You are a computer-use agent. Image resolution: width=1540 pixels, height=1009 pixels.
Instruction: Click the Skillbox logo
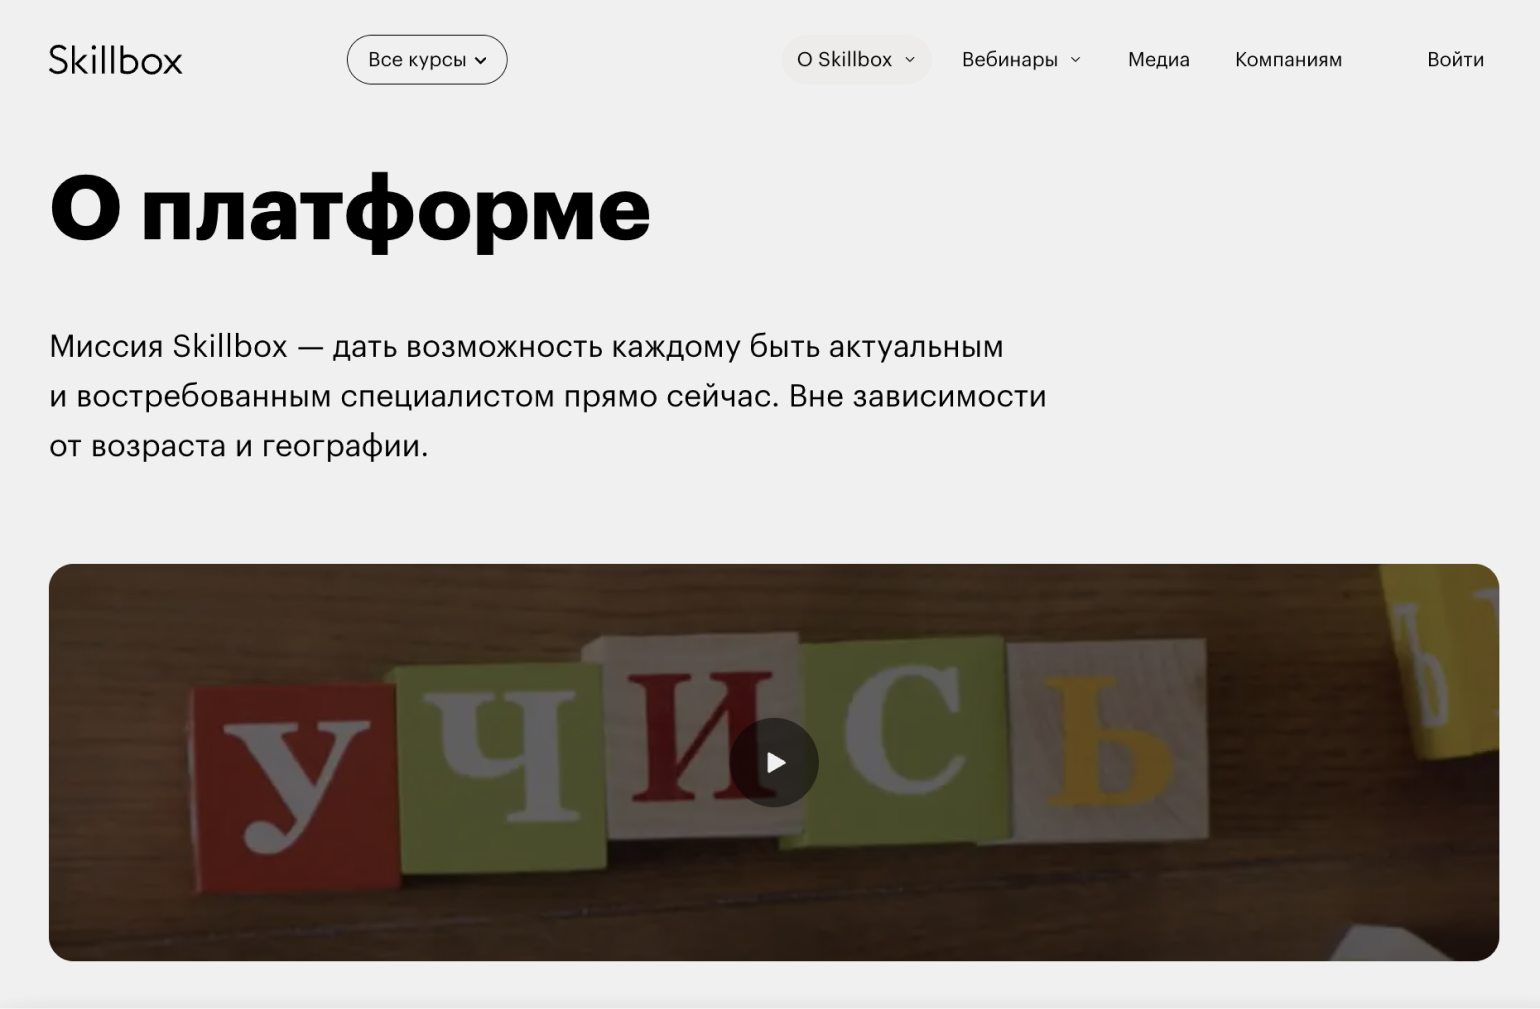point(116,60)
